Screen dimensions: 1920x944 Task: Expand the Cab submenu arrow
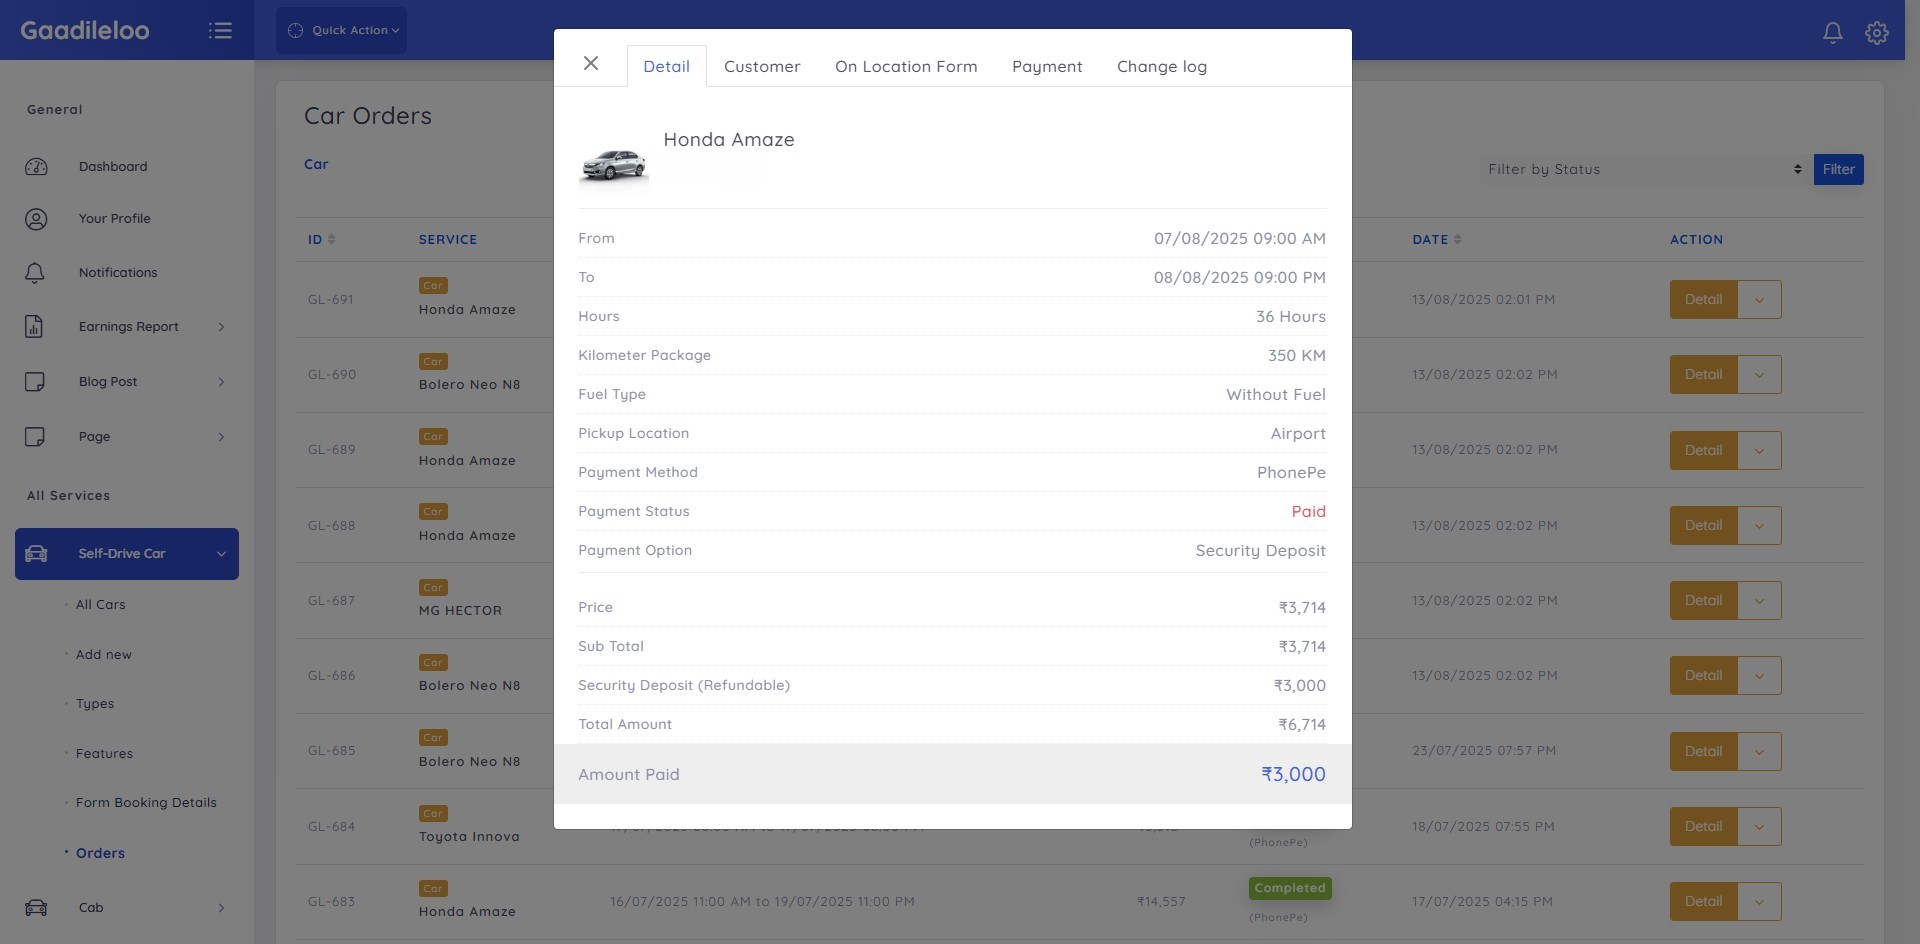(x=221, y=908)
